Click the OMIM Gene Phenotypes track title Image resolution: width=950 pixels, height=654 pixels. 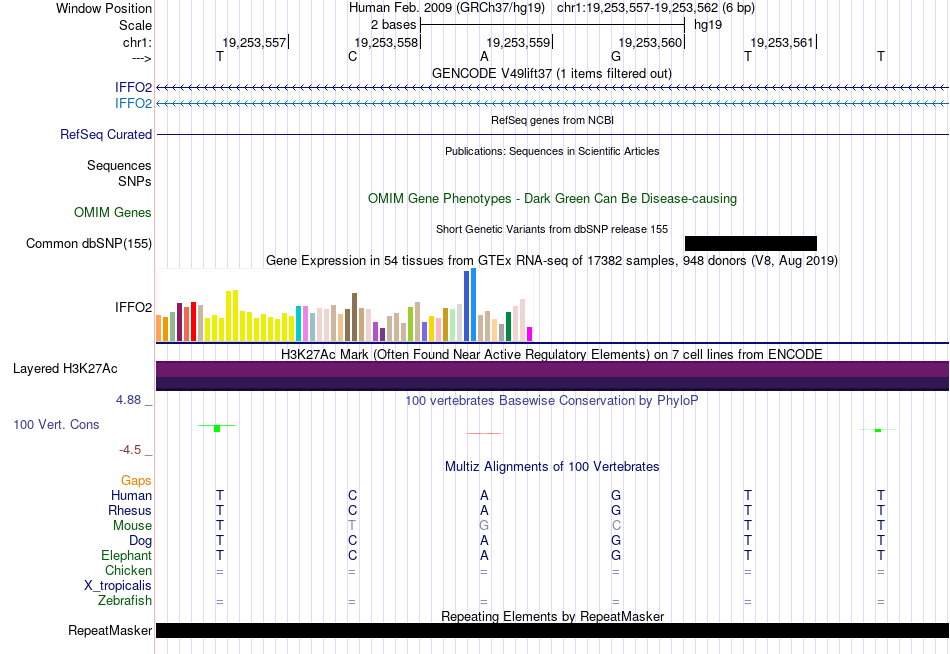pos(552,198)
